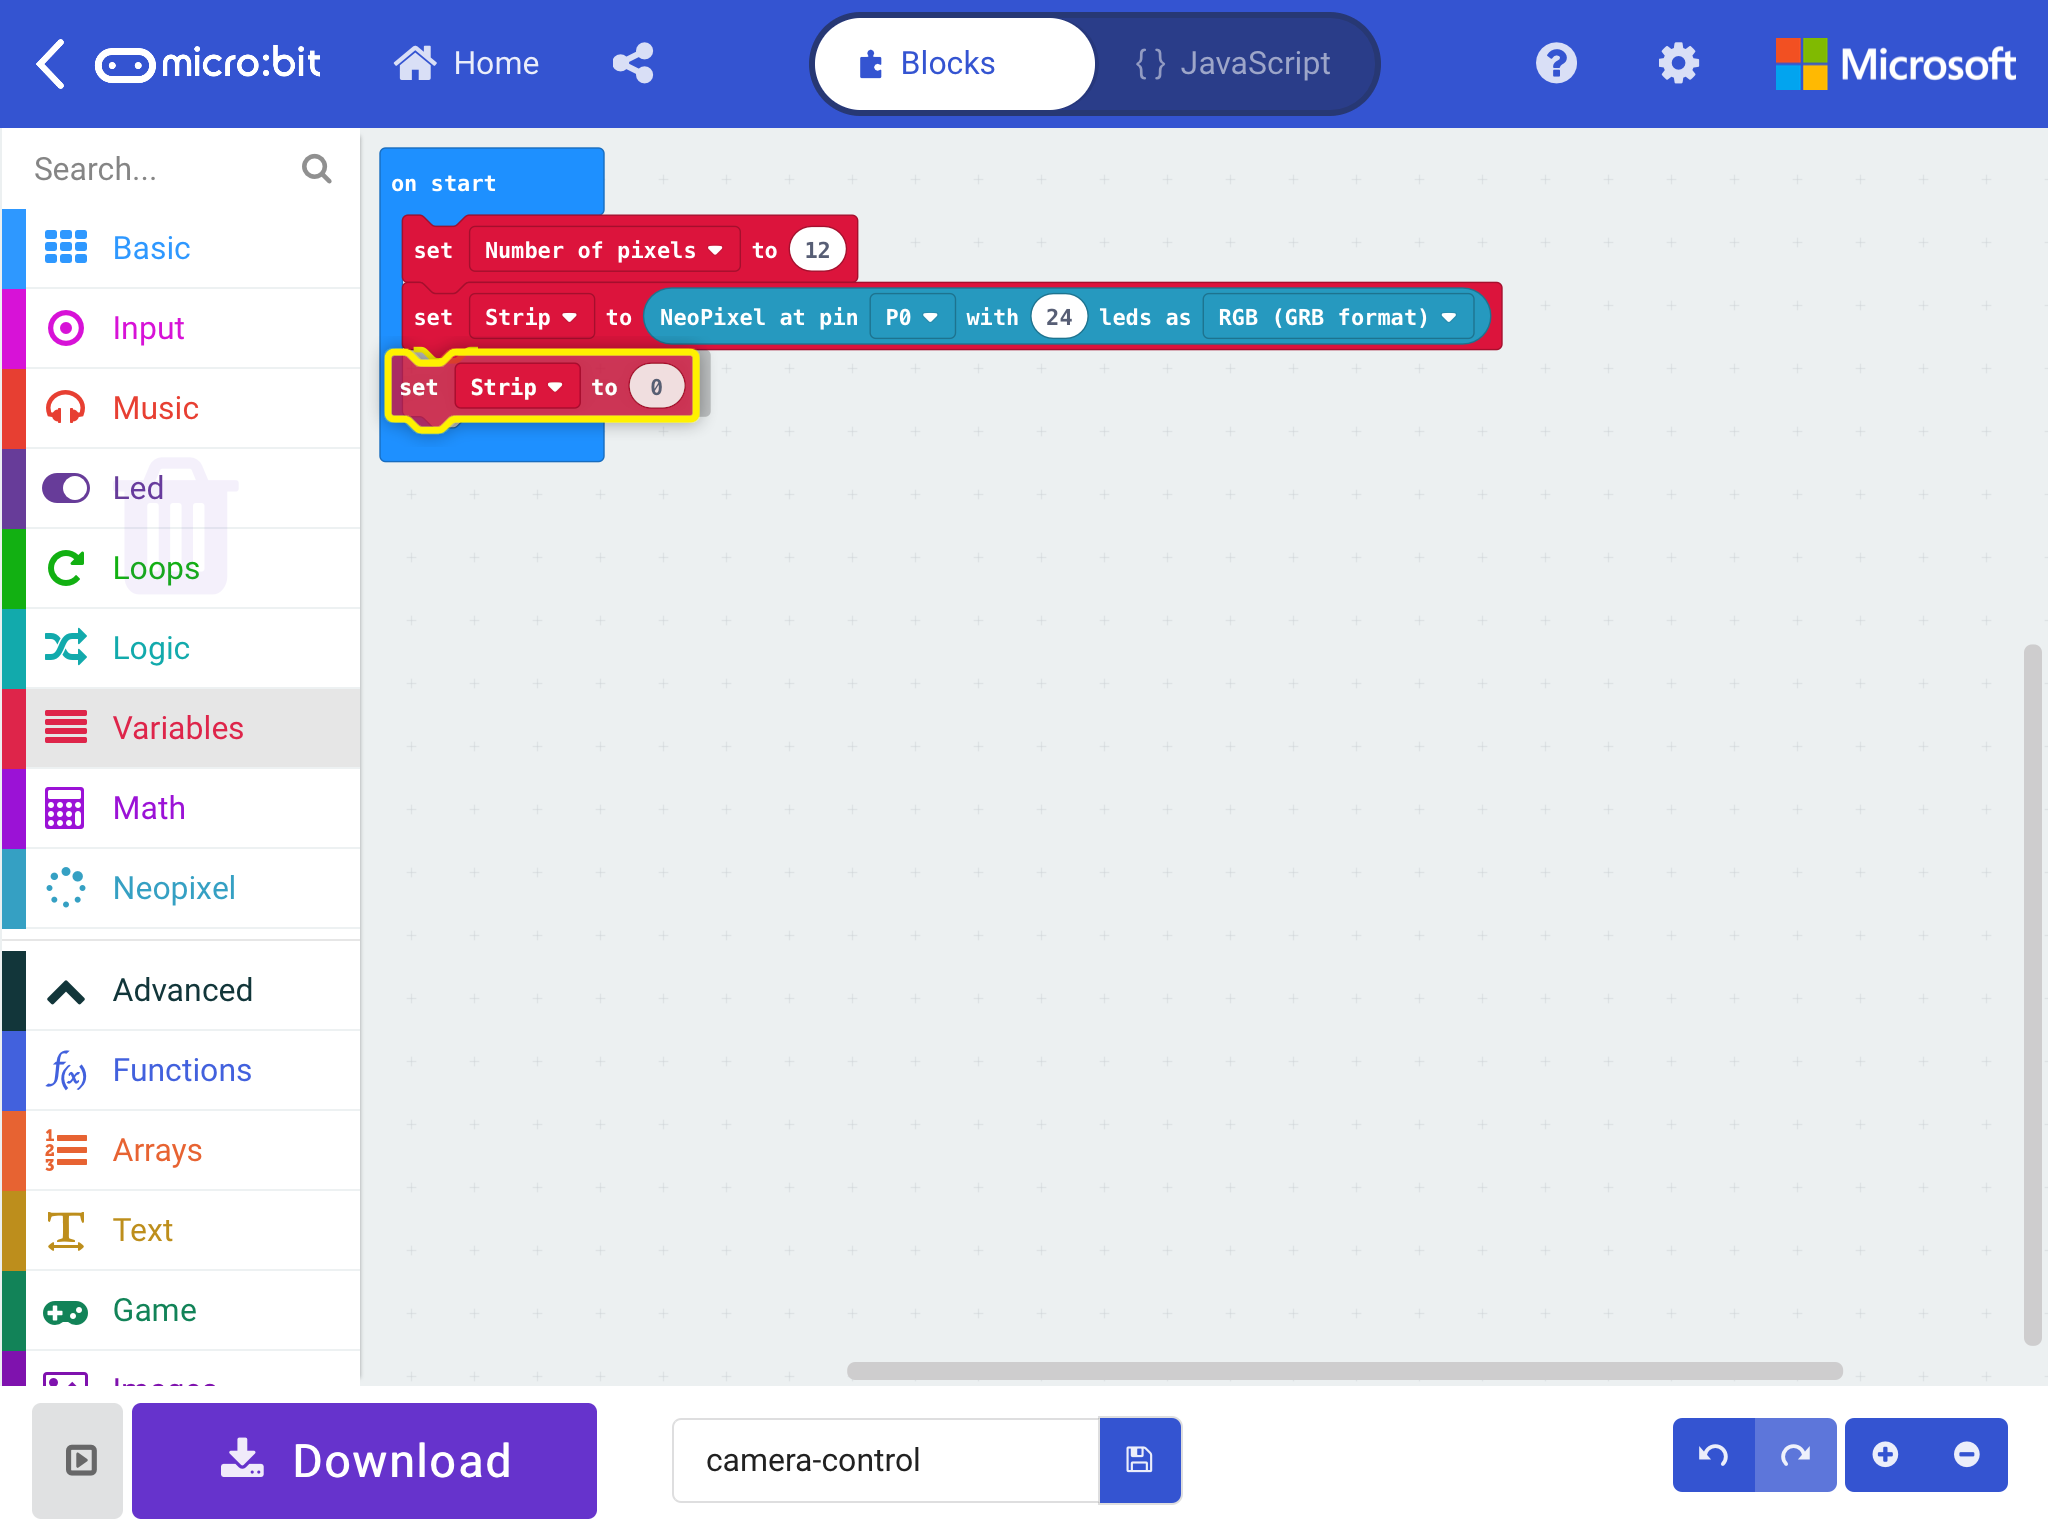Open the RGB (GRB format) dropdown
This screenshot has height=1536, width=2048.
[x=1338, y=317]
